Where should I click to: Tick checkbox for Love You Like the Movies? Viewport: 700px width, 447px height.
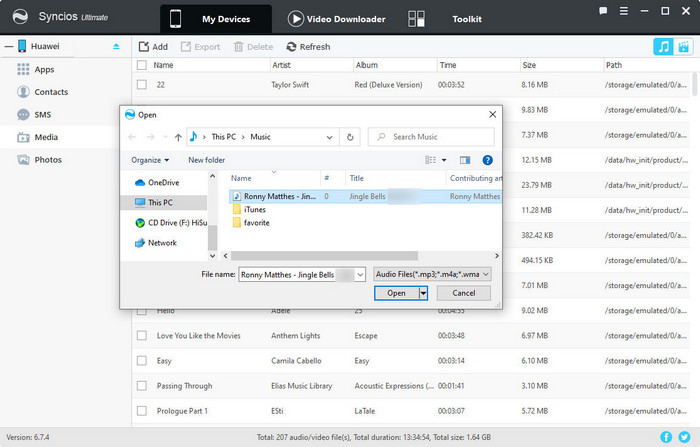click(x=142, y=335)
